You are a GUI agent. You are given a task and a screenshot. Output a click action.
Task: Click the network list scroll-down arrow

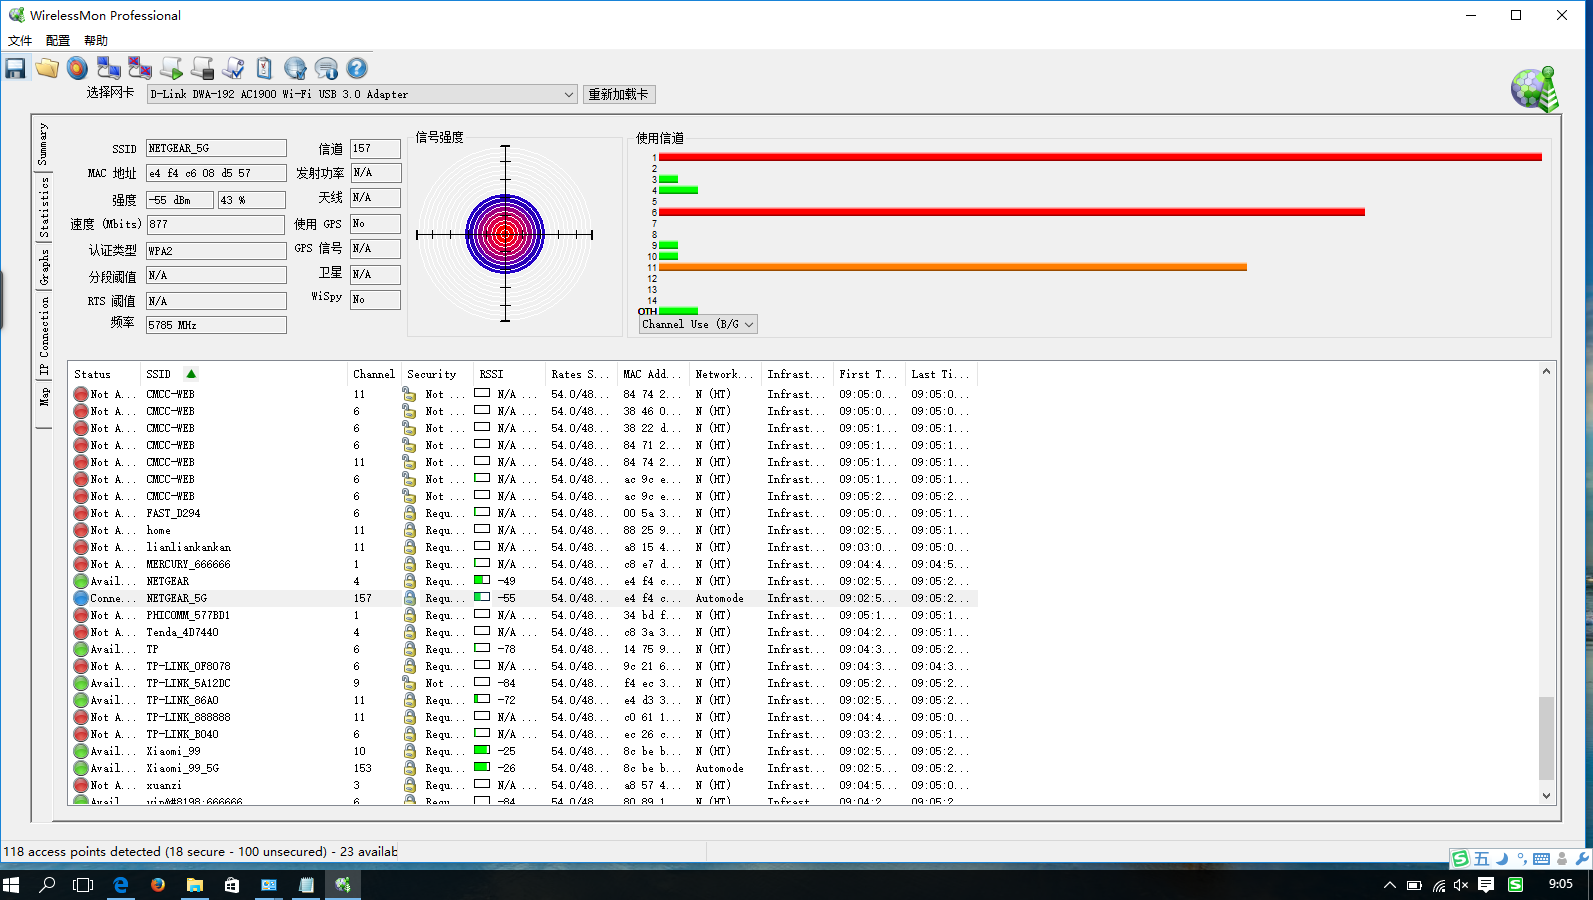tap(1546, 796)
